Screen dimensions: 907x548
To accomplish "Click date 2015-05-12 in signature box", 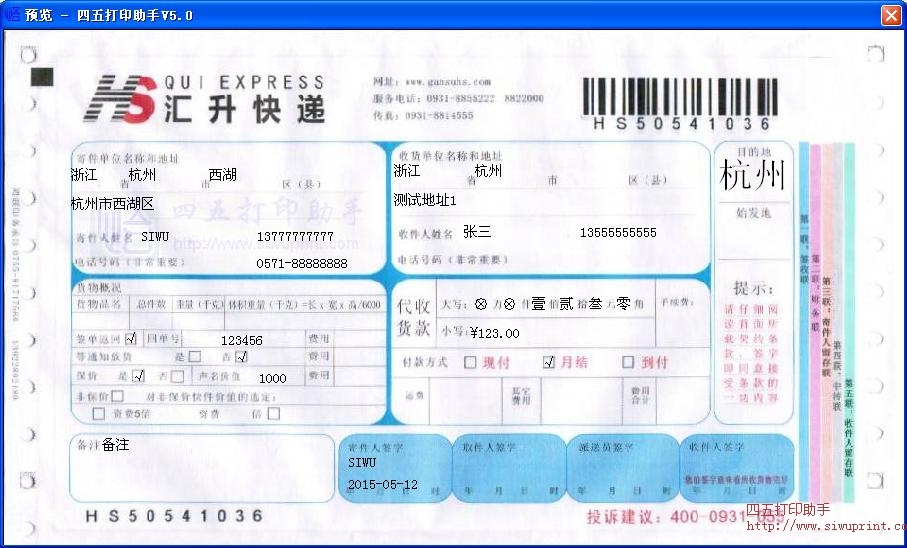I will 382,484.
